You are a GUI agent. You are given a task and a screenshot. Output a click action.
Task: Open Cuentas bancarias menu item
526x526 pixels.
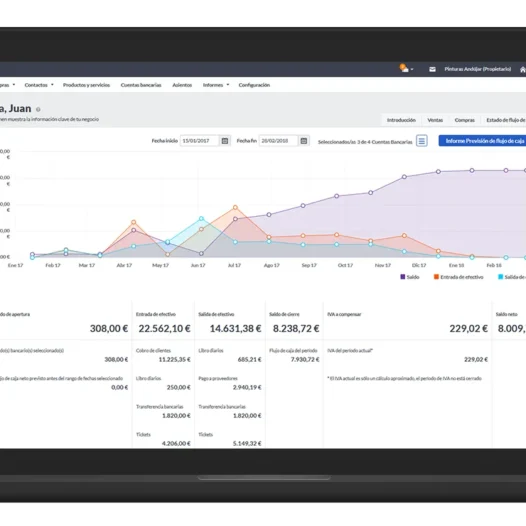141,85
